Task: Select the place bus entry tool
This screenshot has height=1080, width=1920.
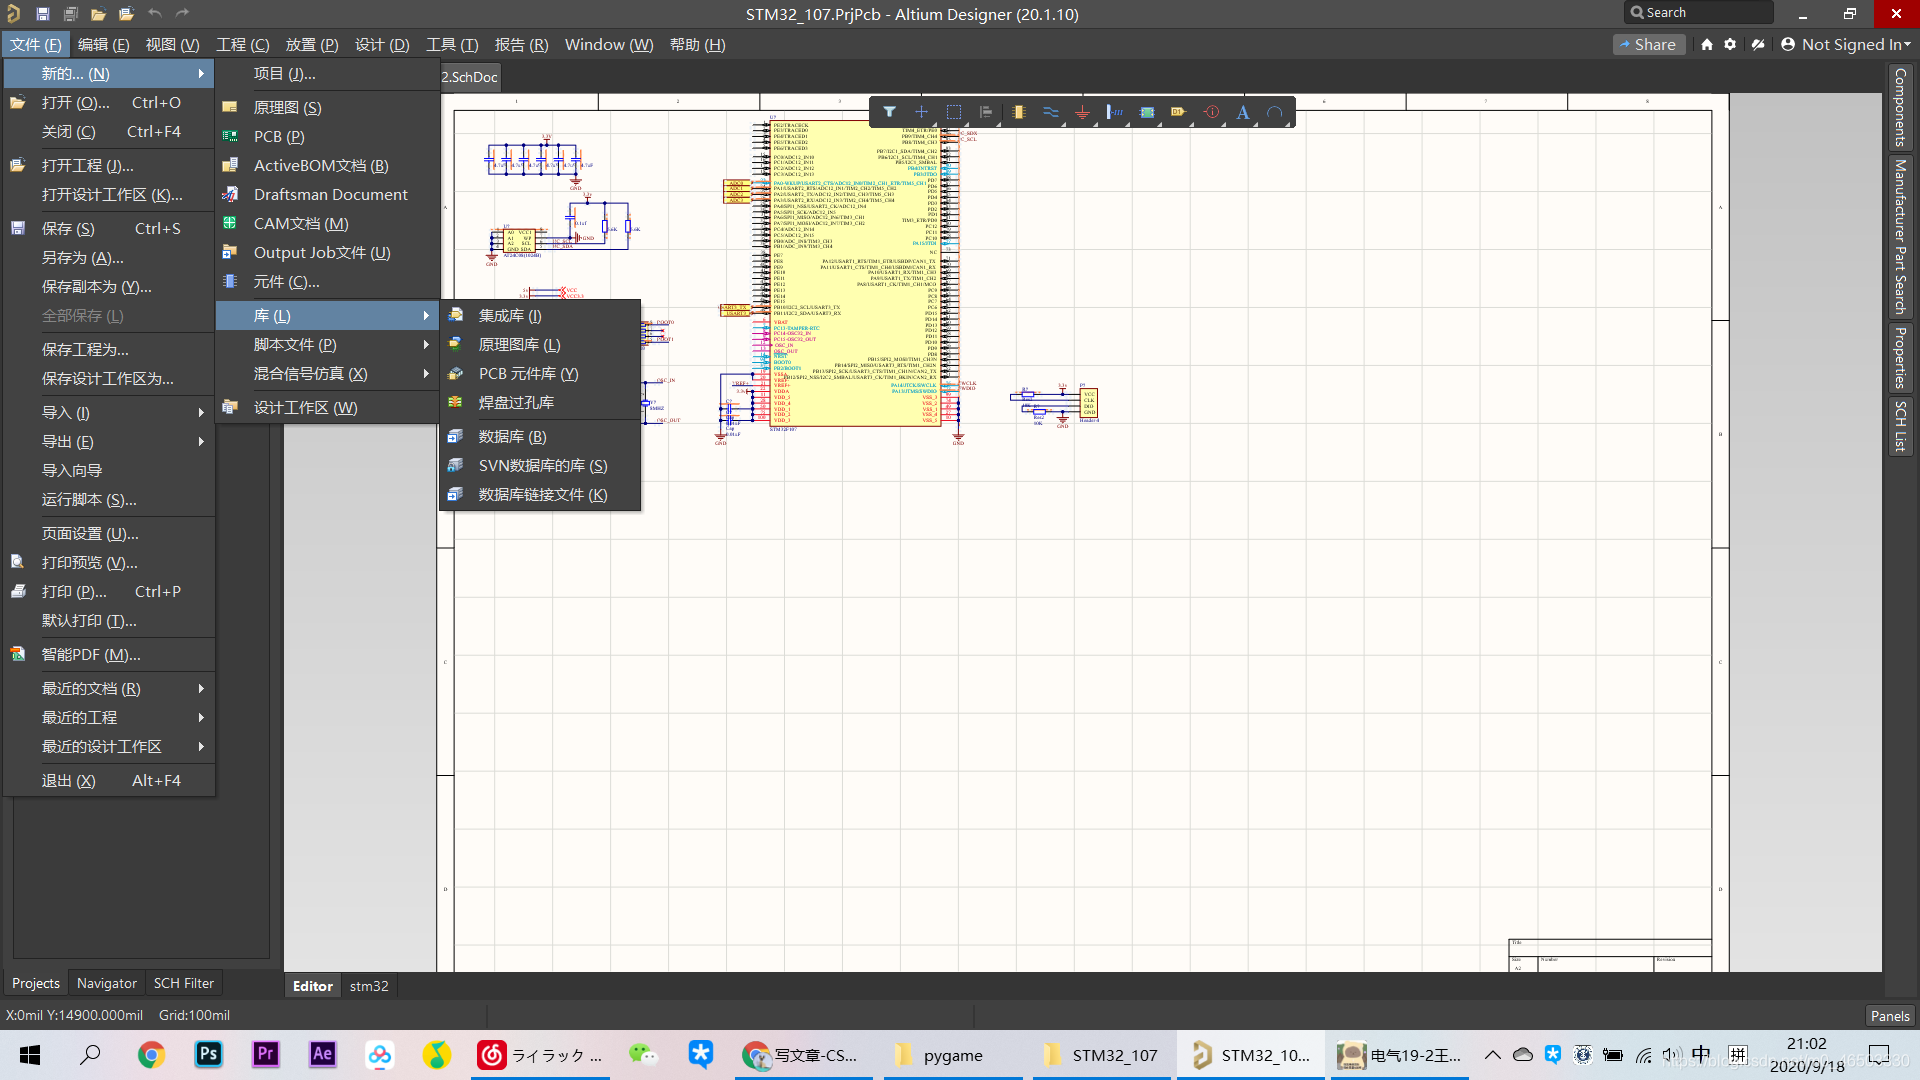Action: [1114, 112]
